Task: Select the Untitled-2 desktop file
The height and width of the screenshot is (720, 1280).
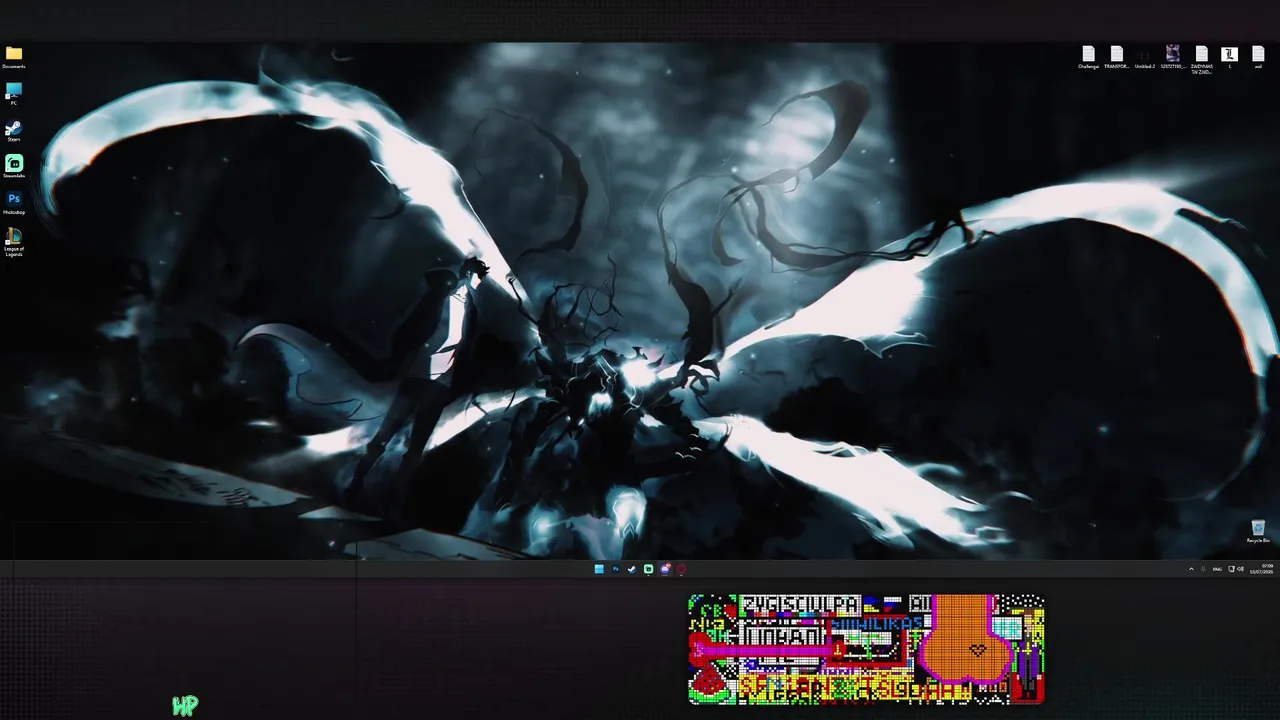Action: [1145, 57]
